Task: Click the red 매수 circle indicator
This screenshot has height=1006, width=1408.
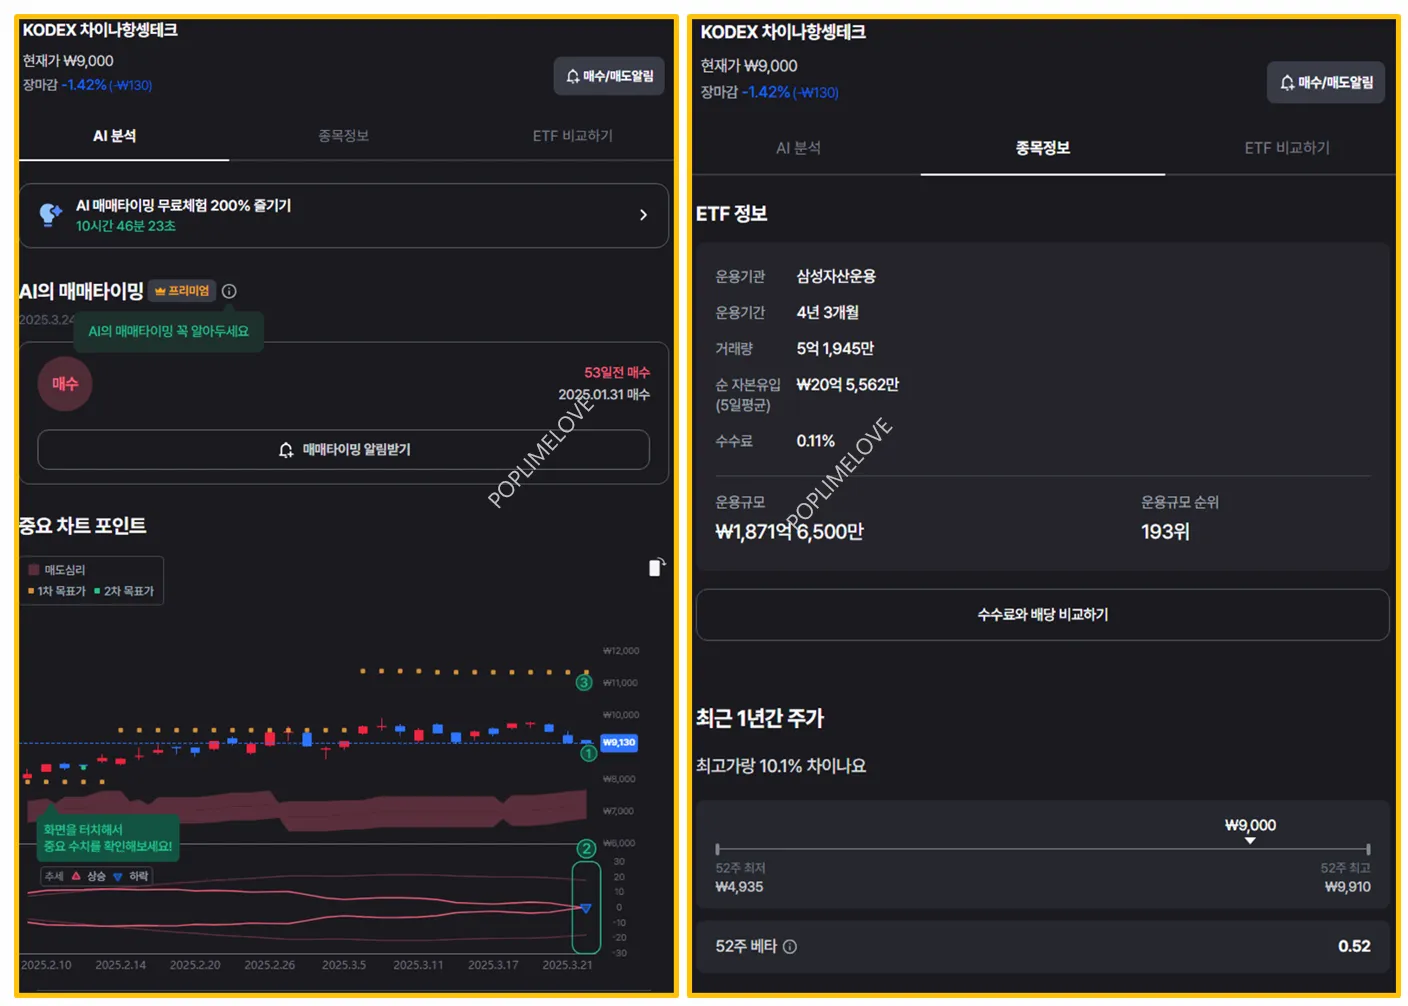Action: pyautogui.click(x=65, y=384)
